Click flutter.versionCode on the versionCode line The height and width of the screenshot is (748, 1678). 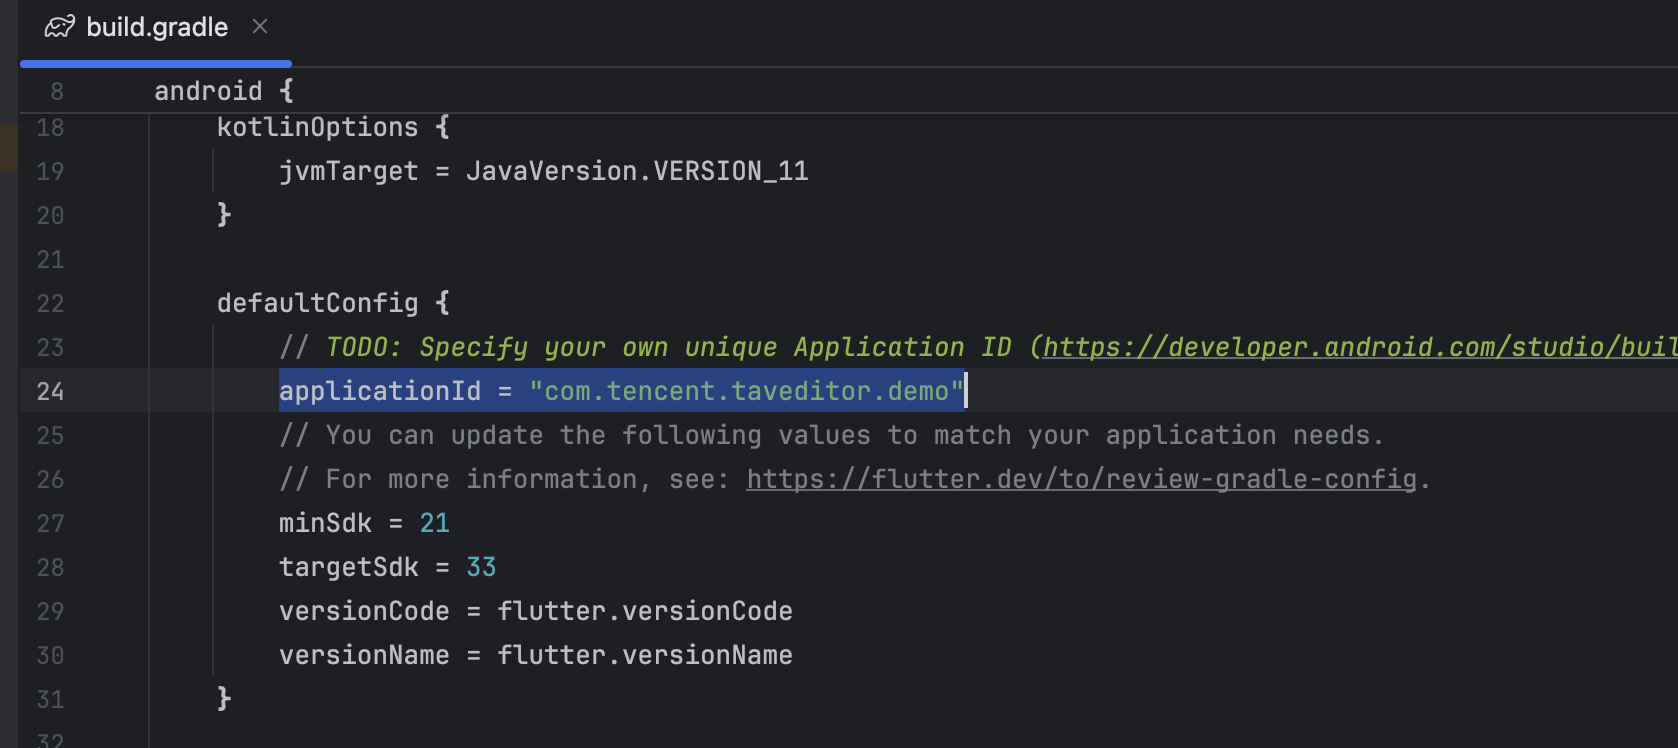[645, 611]
